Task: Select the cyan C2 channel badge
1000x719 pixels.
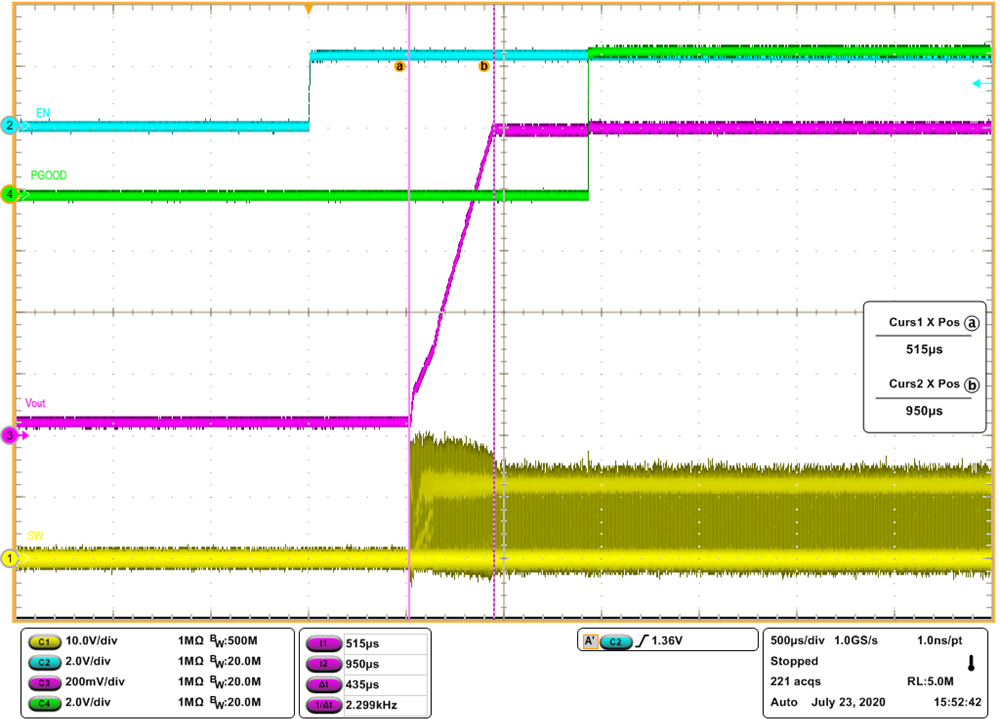Action: pos(47,661)
